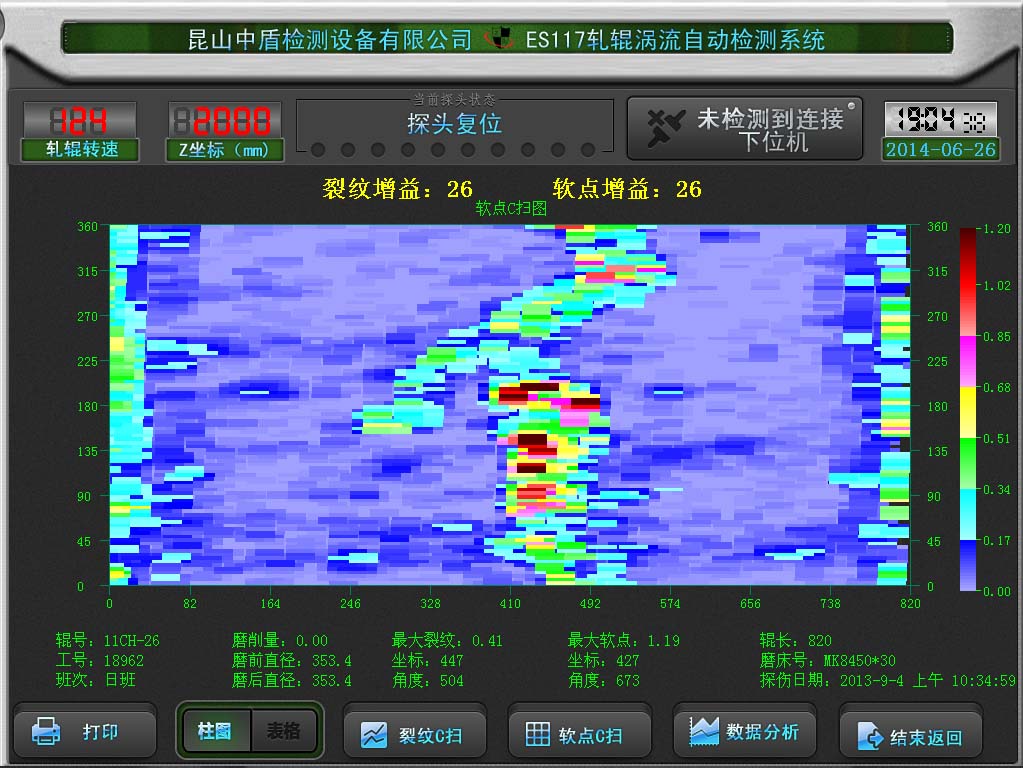1023x768 pixels.
Task: Click the printer icon on 打印 button
Action: click(x=46, y=731)
